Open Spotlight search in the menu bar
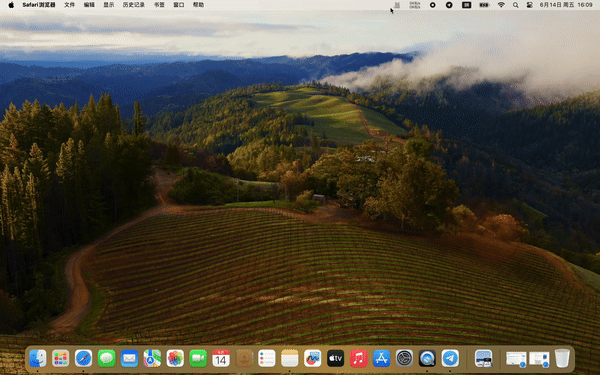 tap(516, 5)
